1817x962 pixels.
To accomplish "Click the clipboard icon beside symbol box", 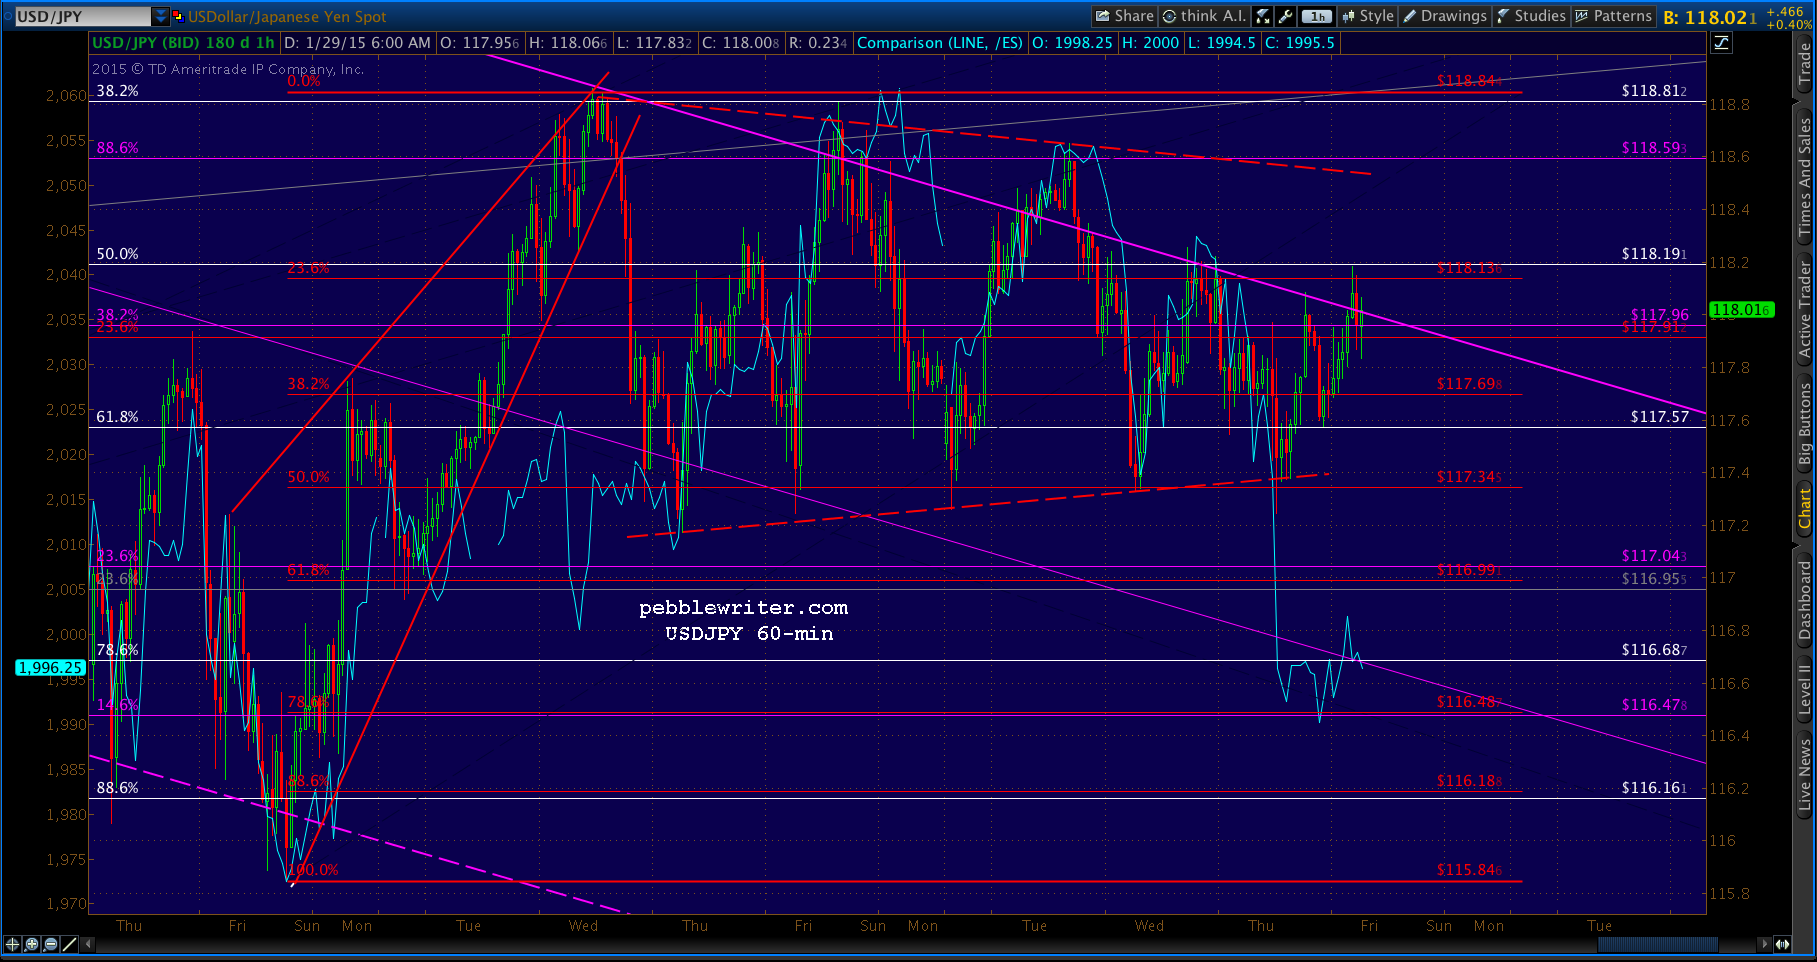I will (178, 16).
